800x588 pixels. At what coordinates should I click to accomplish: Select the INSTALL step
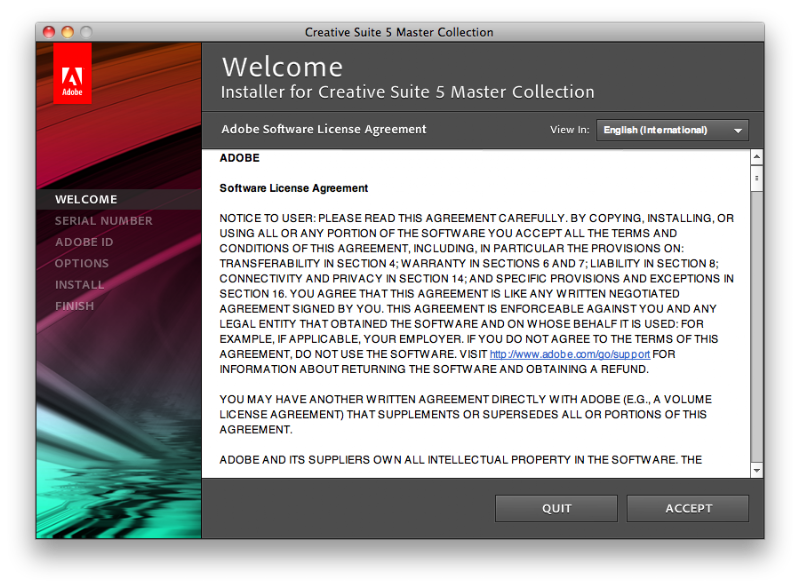(x=80, y=285)
